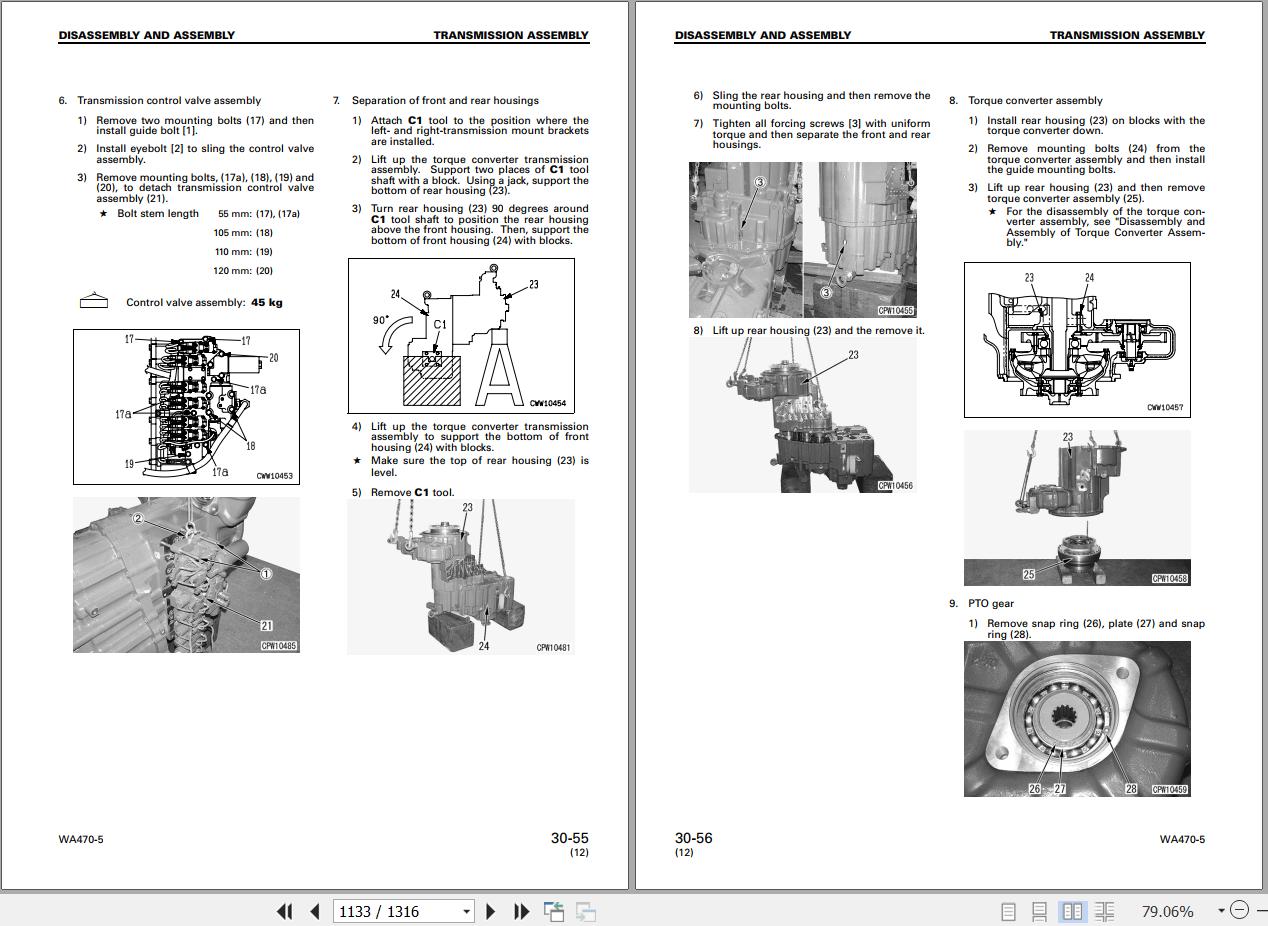Go to the first page
Screen dimensions: 1268x926
285,911
